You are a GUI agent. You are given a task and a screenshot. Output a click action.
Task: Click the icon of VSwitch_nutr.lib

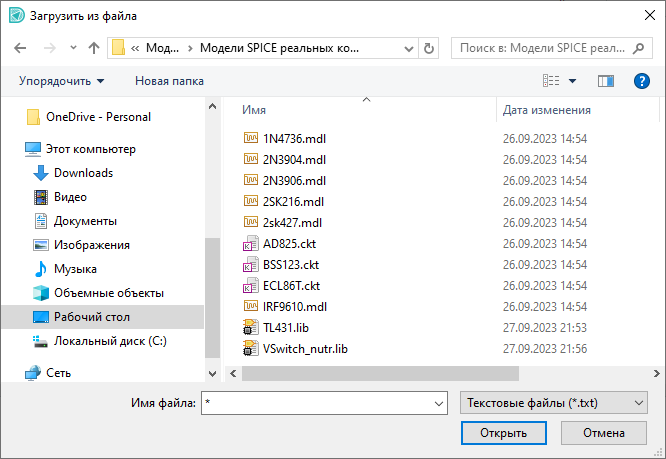pos(251,348)
